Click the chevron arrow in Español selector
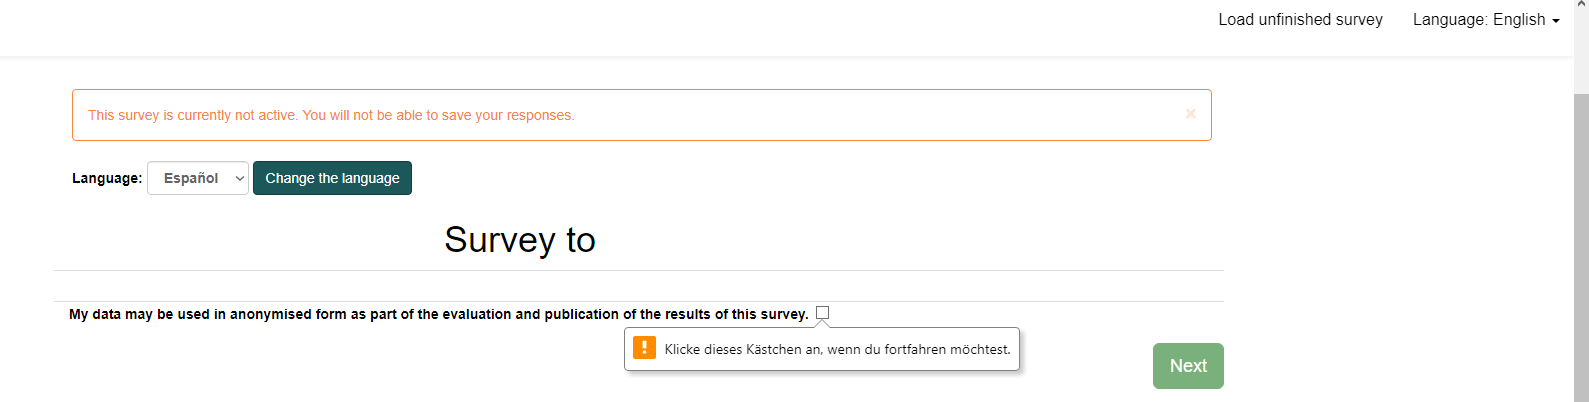 (239, 178)
